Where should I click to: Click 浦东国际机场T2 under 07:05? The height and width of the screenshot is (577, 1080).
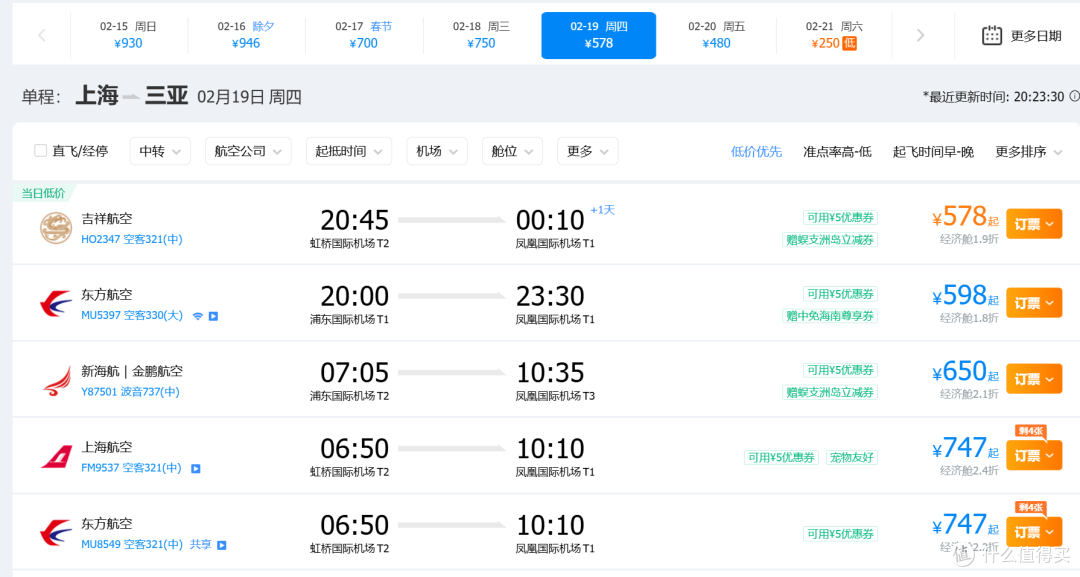click(x=349, y=396)
